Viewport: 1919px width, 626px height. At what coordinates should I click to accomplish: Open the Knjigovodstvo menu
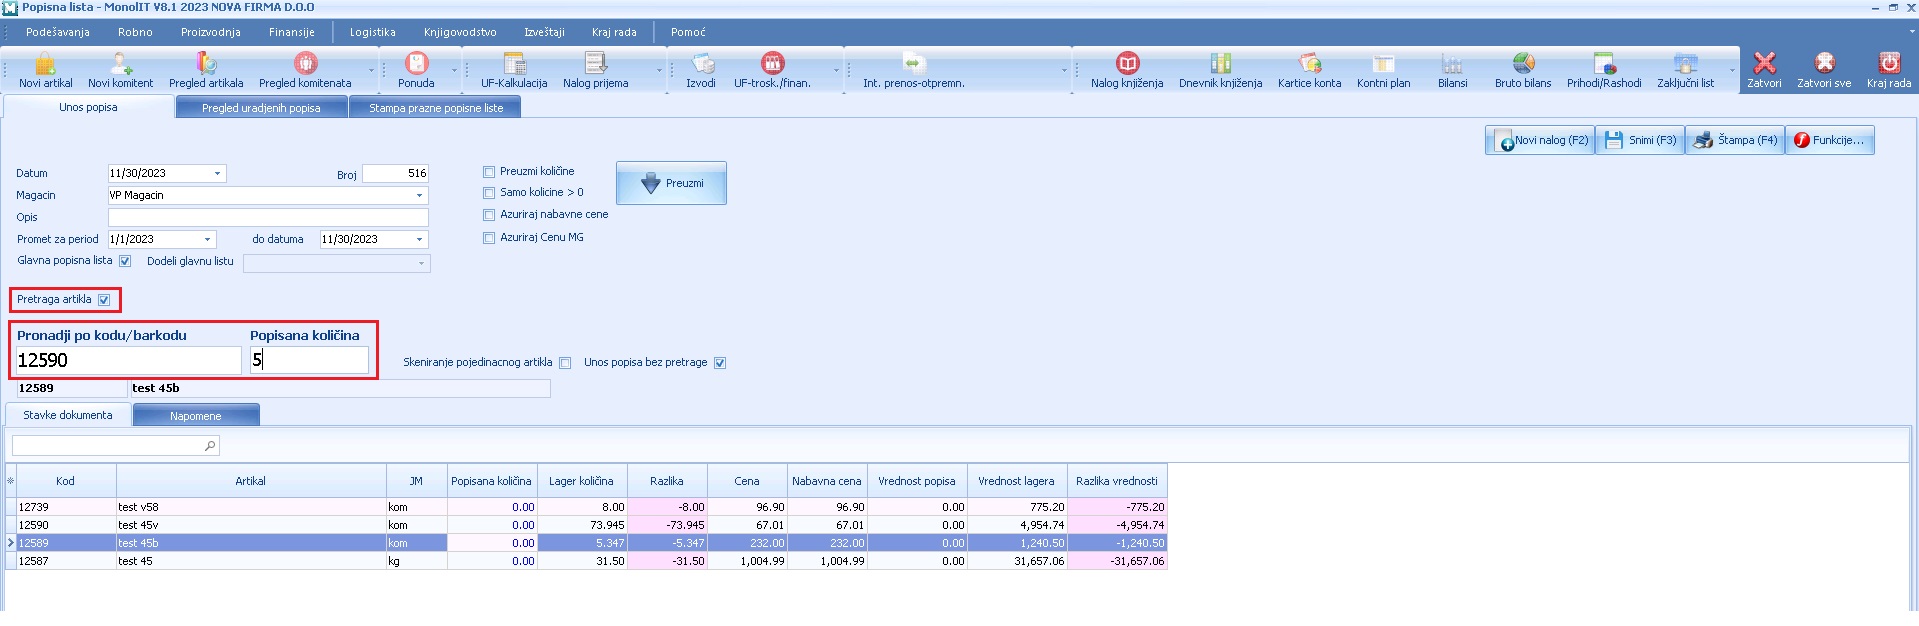(460, 32)
